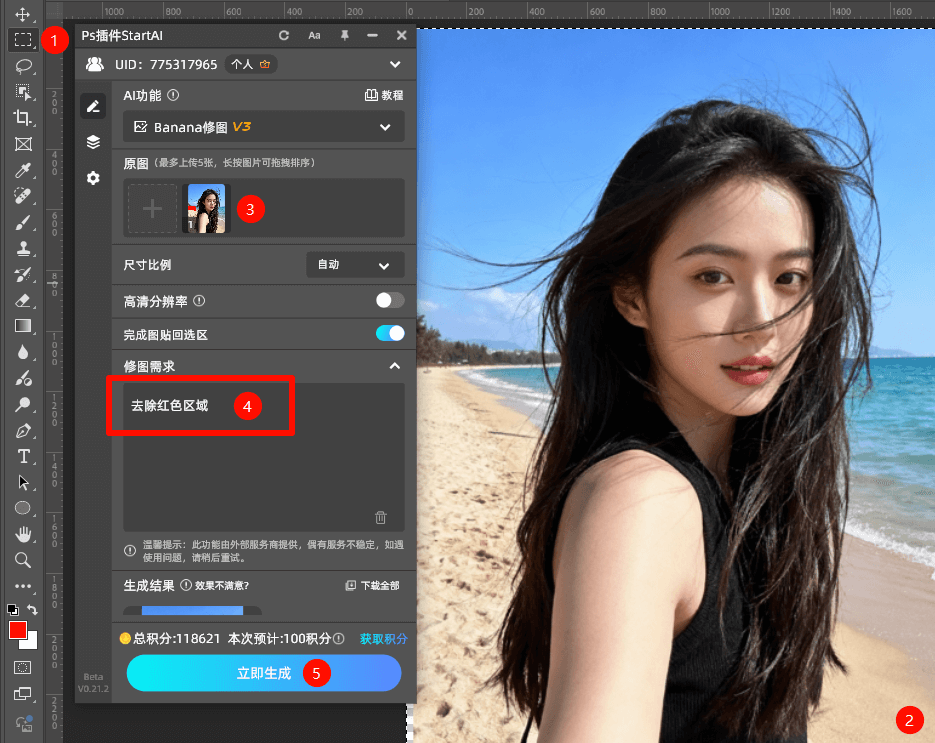
Task: Select the Crop tool
Action: coord(22,118)
